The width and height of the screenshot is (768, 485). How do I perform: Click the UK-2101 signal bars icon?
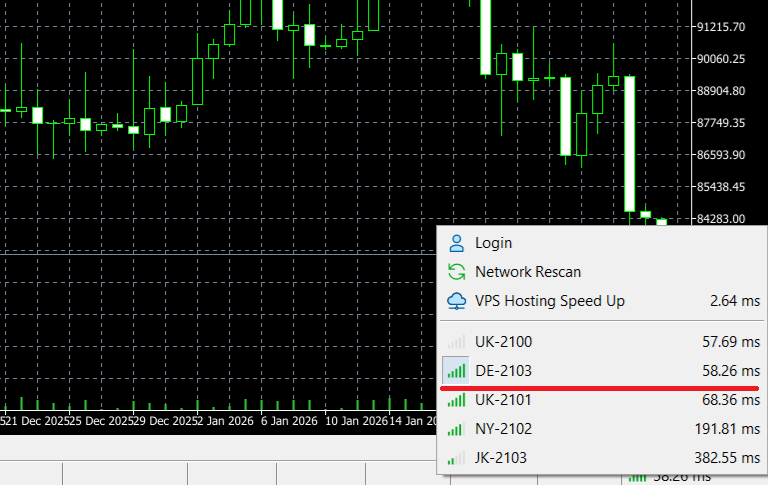(456, 401)
